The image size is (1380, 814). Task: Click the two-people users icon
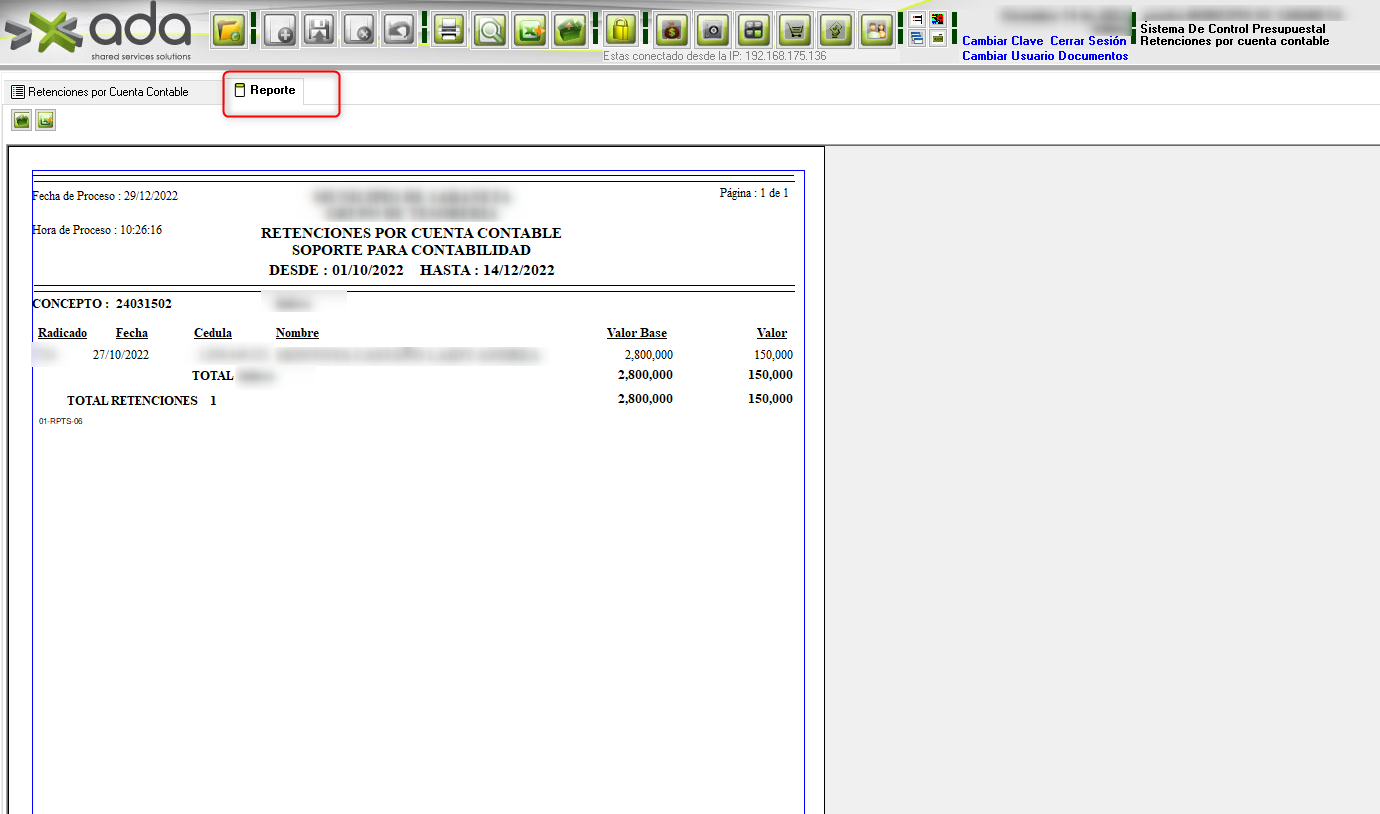coord(876,30)
